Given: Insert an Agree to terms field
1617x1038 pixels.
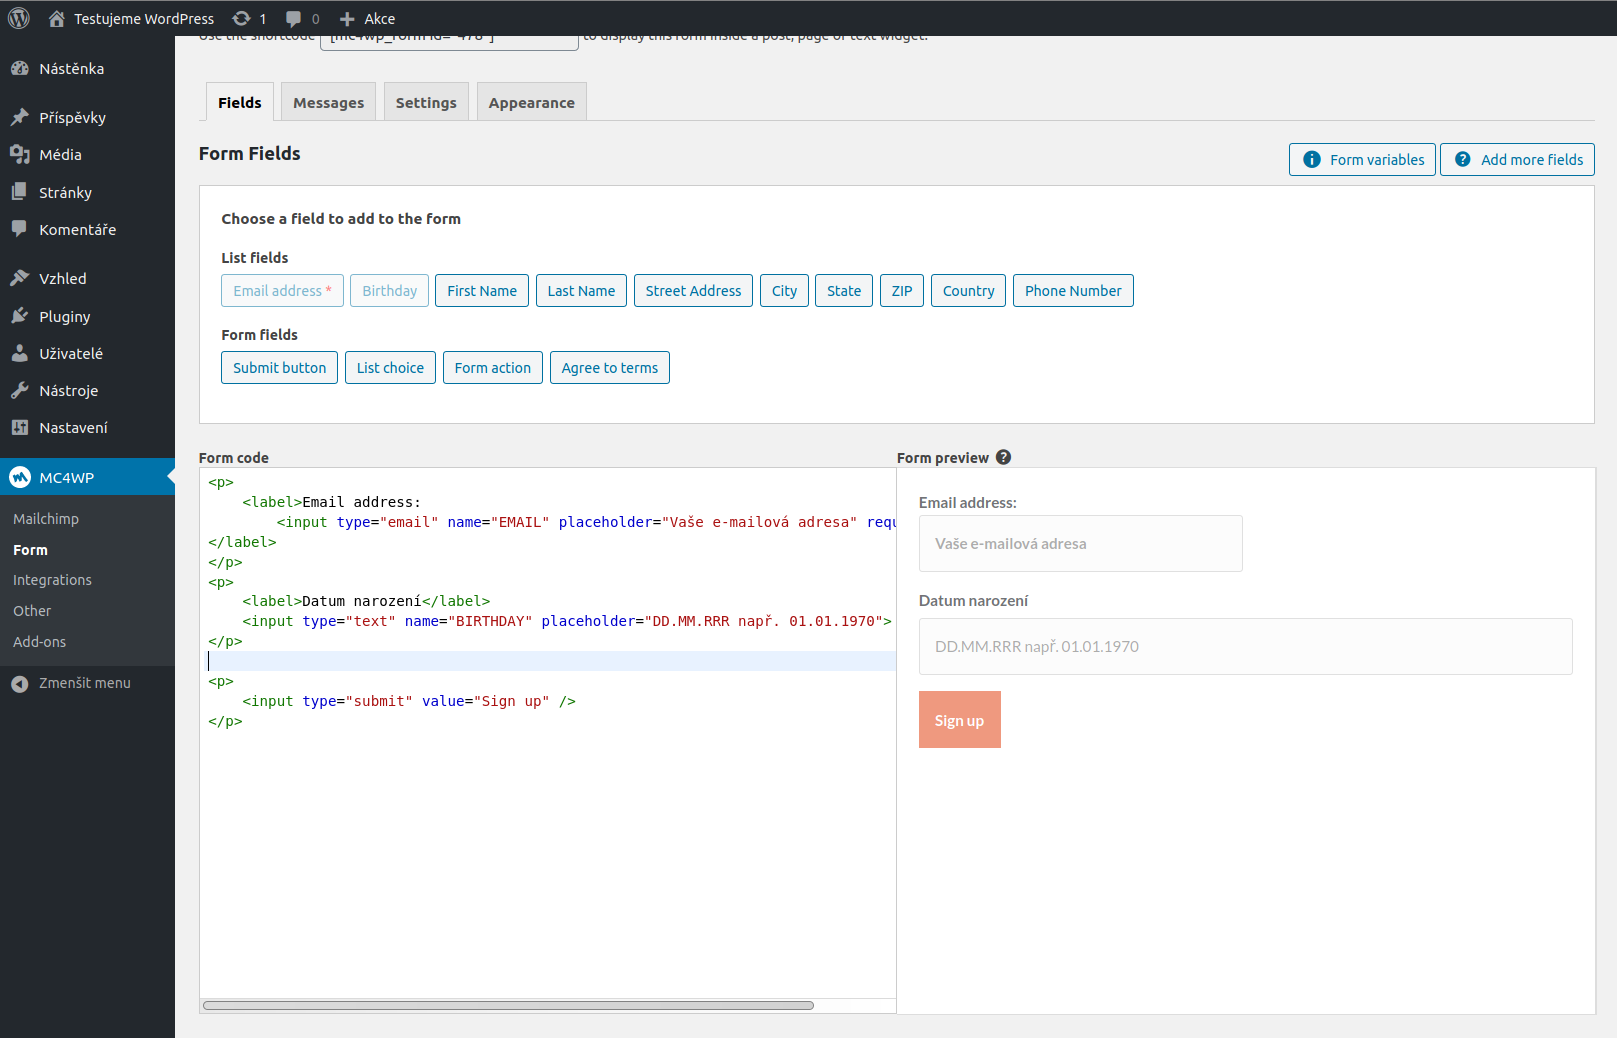Looking at the screenshot, I should [x=610, y=368].
